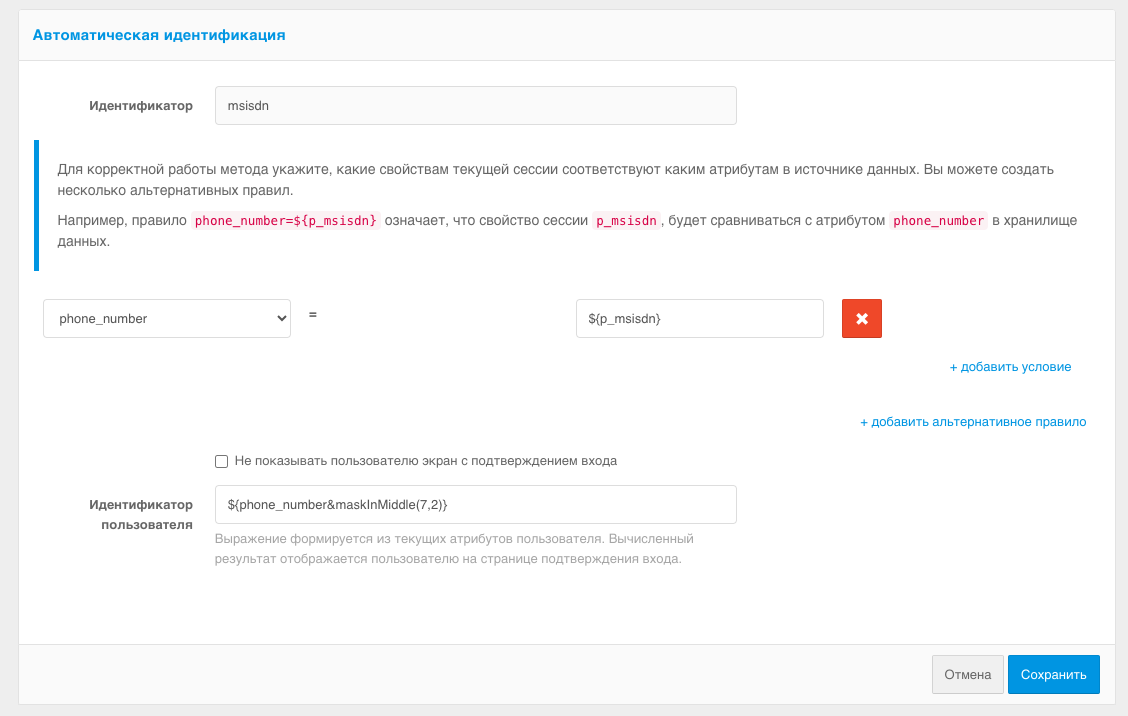The width and height of the screenshot is (1128, 716).
Task: Add an alternative rule via '+ добавить альтернативное правило'
Action: (973, 422)
